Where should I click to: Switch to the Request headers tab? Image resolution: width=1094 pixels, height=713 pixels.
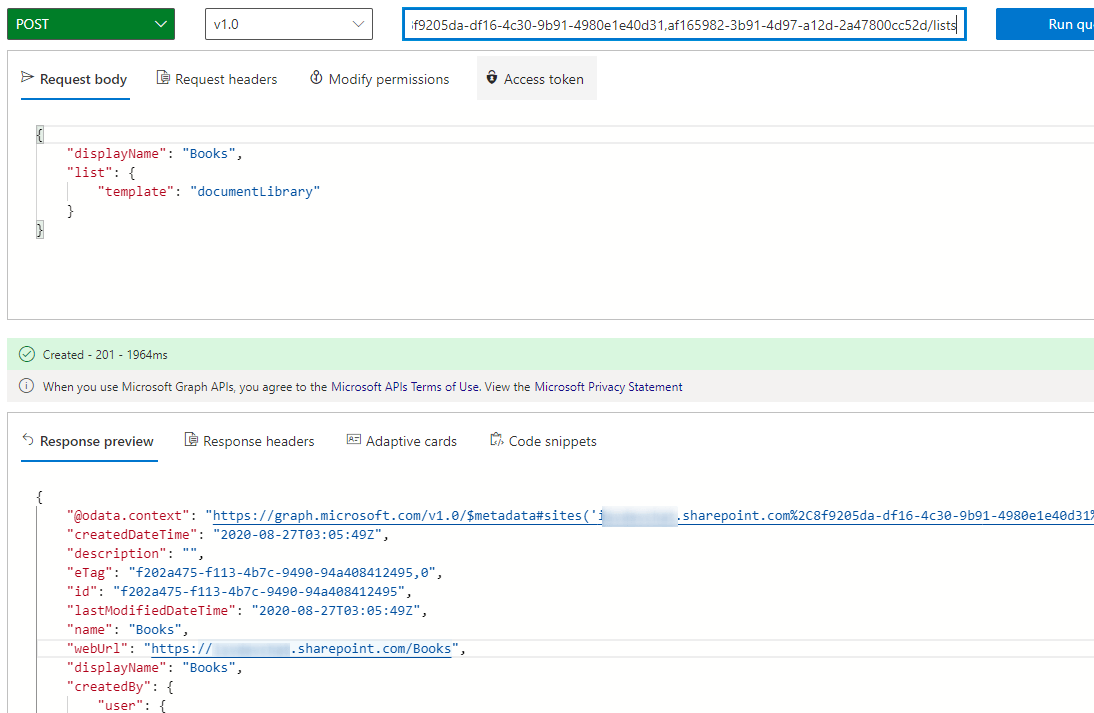pos(226,78)
